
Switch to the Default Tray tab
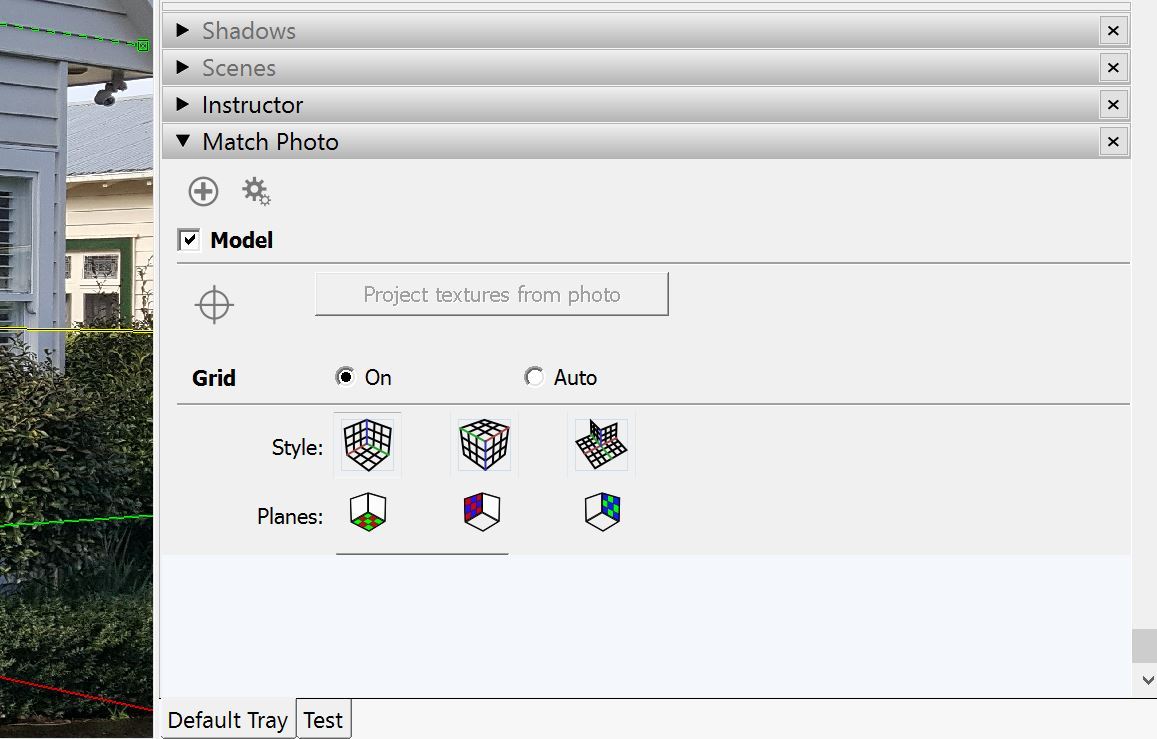point(227,720)
